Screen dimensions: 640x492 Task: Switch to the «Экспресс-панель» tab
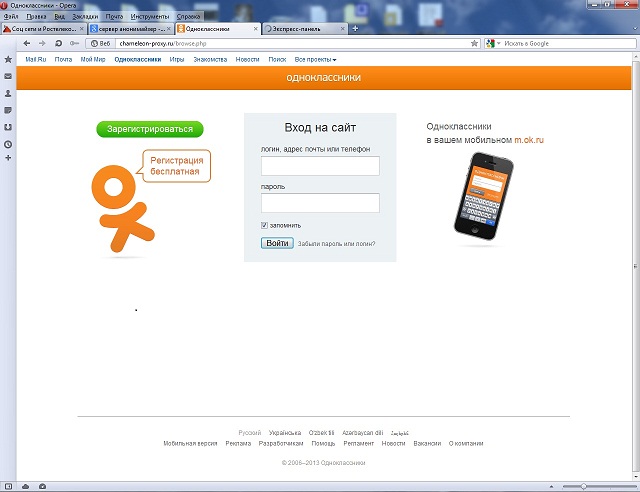click(298, 30)
